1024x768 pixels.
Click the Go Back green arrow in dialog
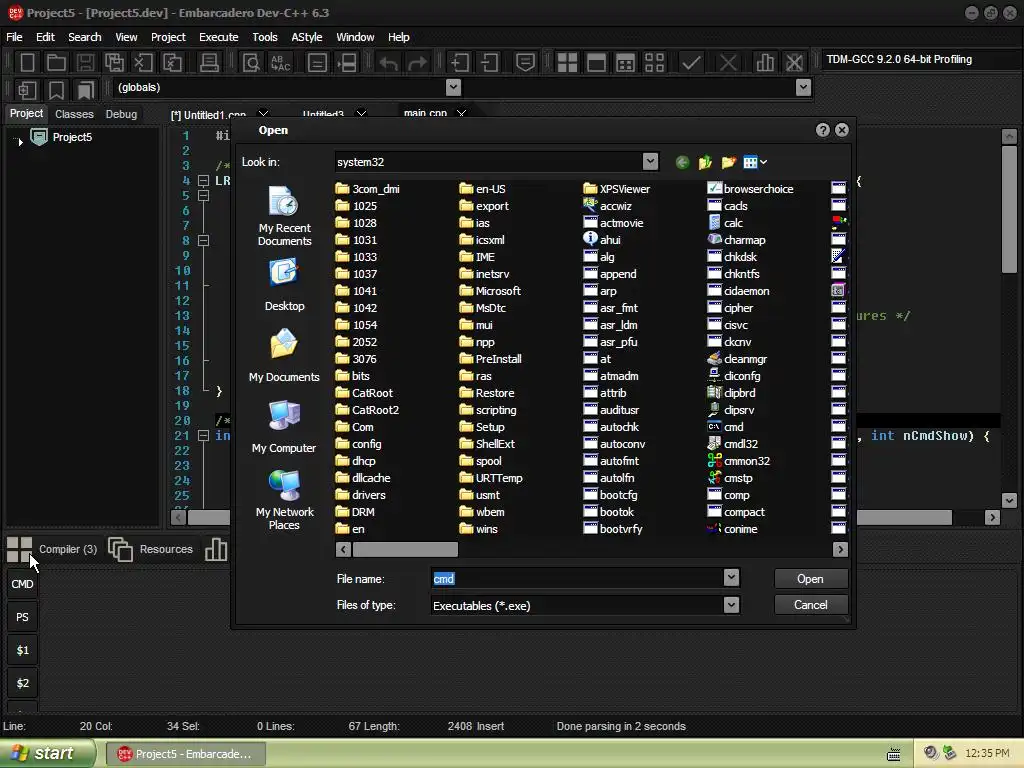point(682,162)
